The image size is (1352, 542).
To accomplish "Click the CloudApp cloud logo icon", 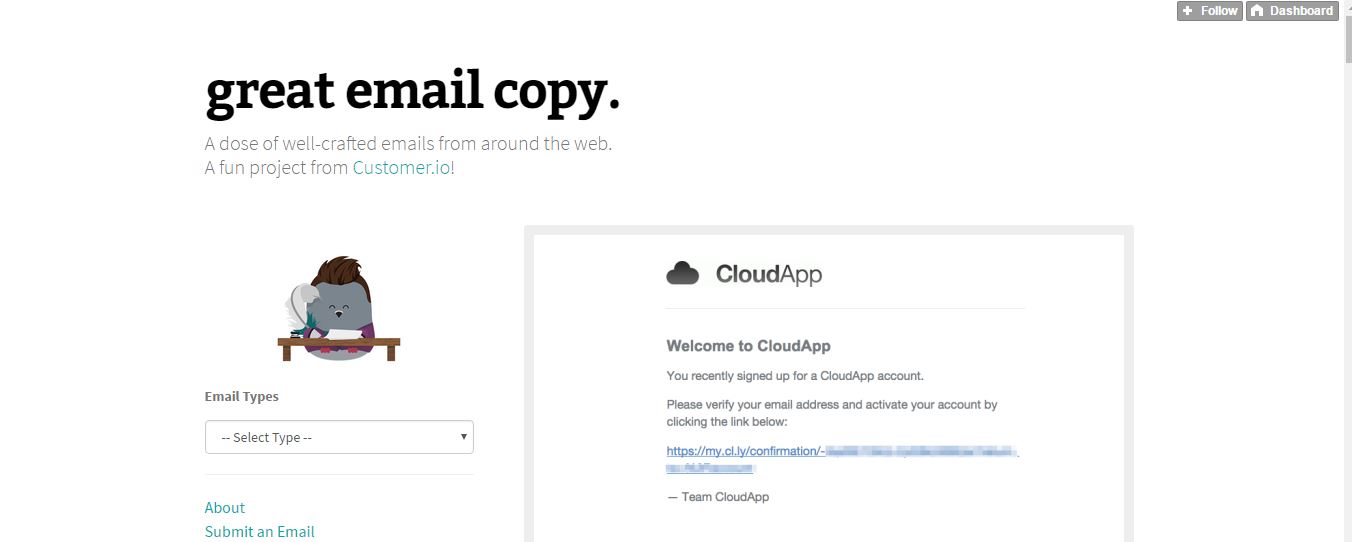I will pos(683,273).
